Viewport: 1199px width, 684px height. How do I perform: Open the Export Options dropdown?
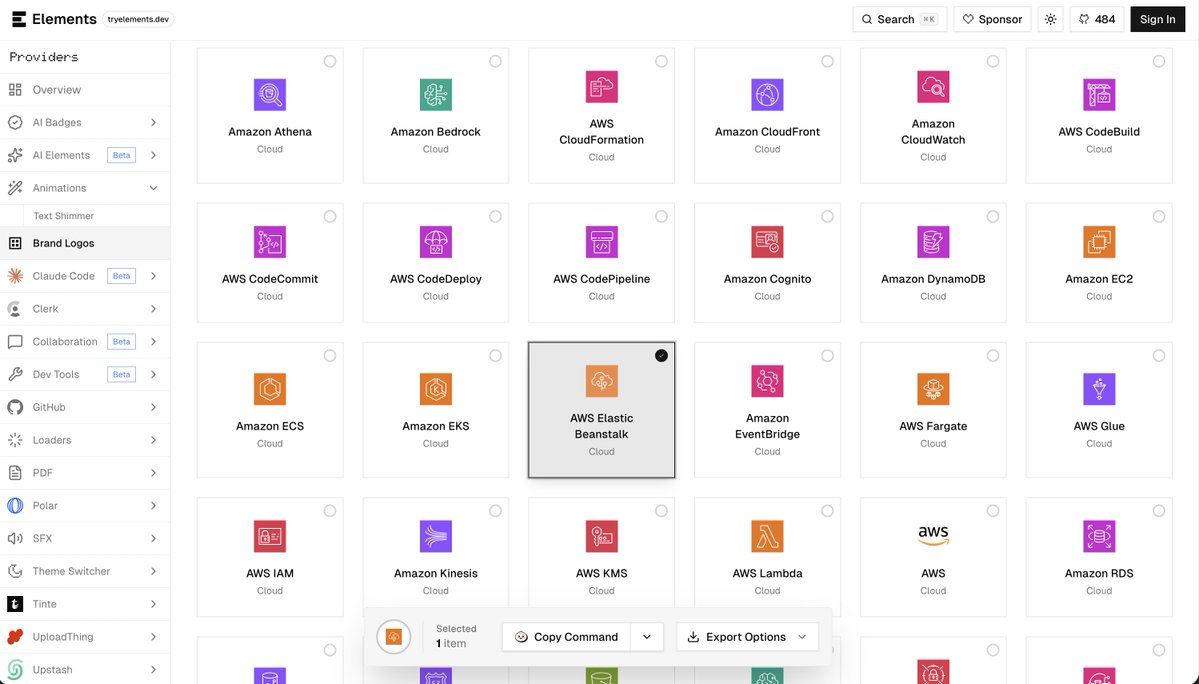click(x=747, y=637)
